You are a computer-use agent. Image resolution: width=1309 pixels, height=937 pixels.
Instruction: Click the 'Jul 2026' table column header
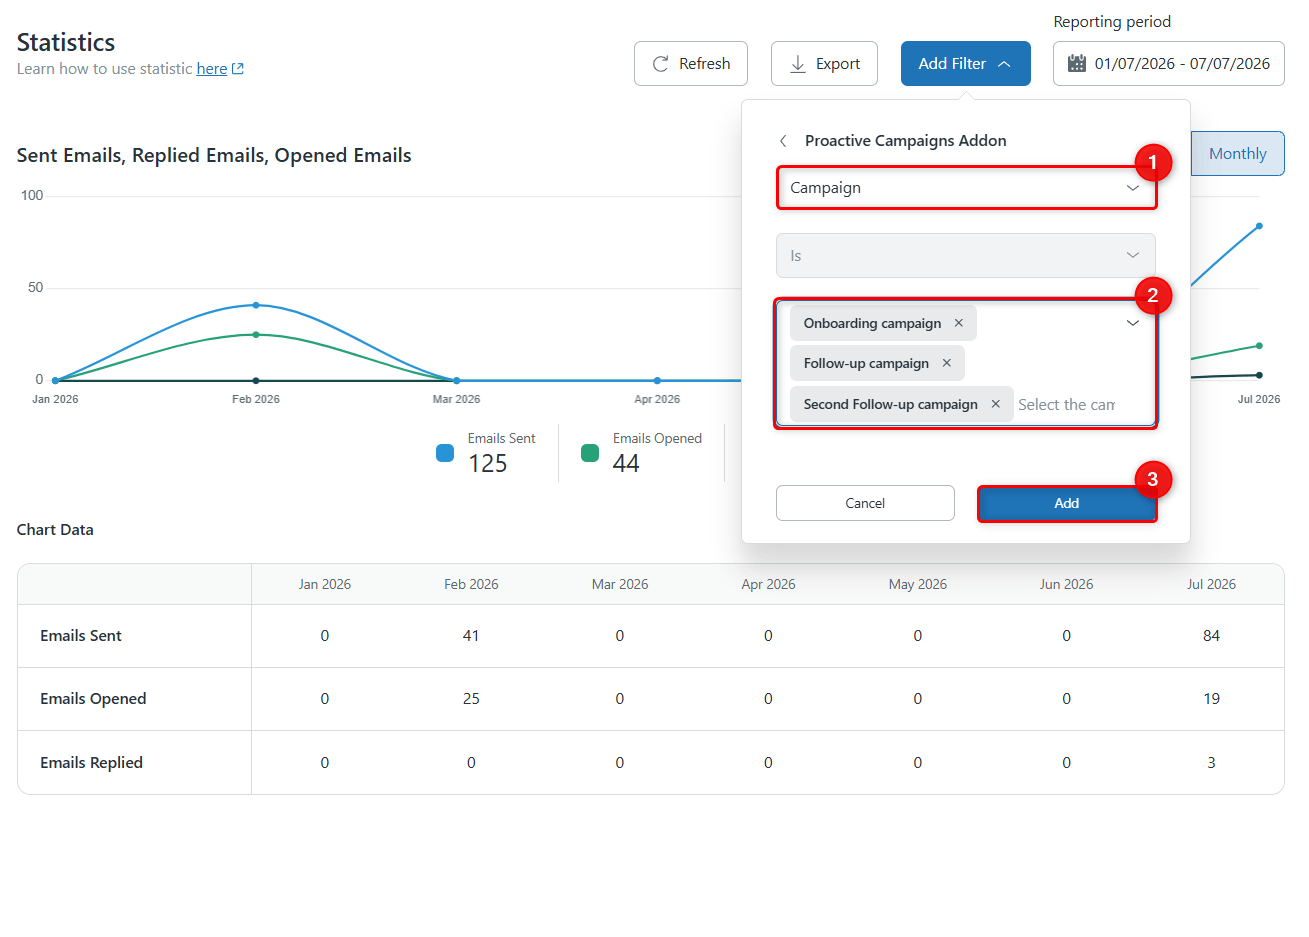(1211, 584)
